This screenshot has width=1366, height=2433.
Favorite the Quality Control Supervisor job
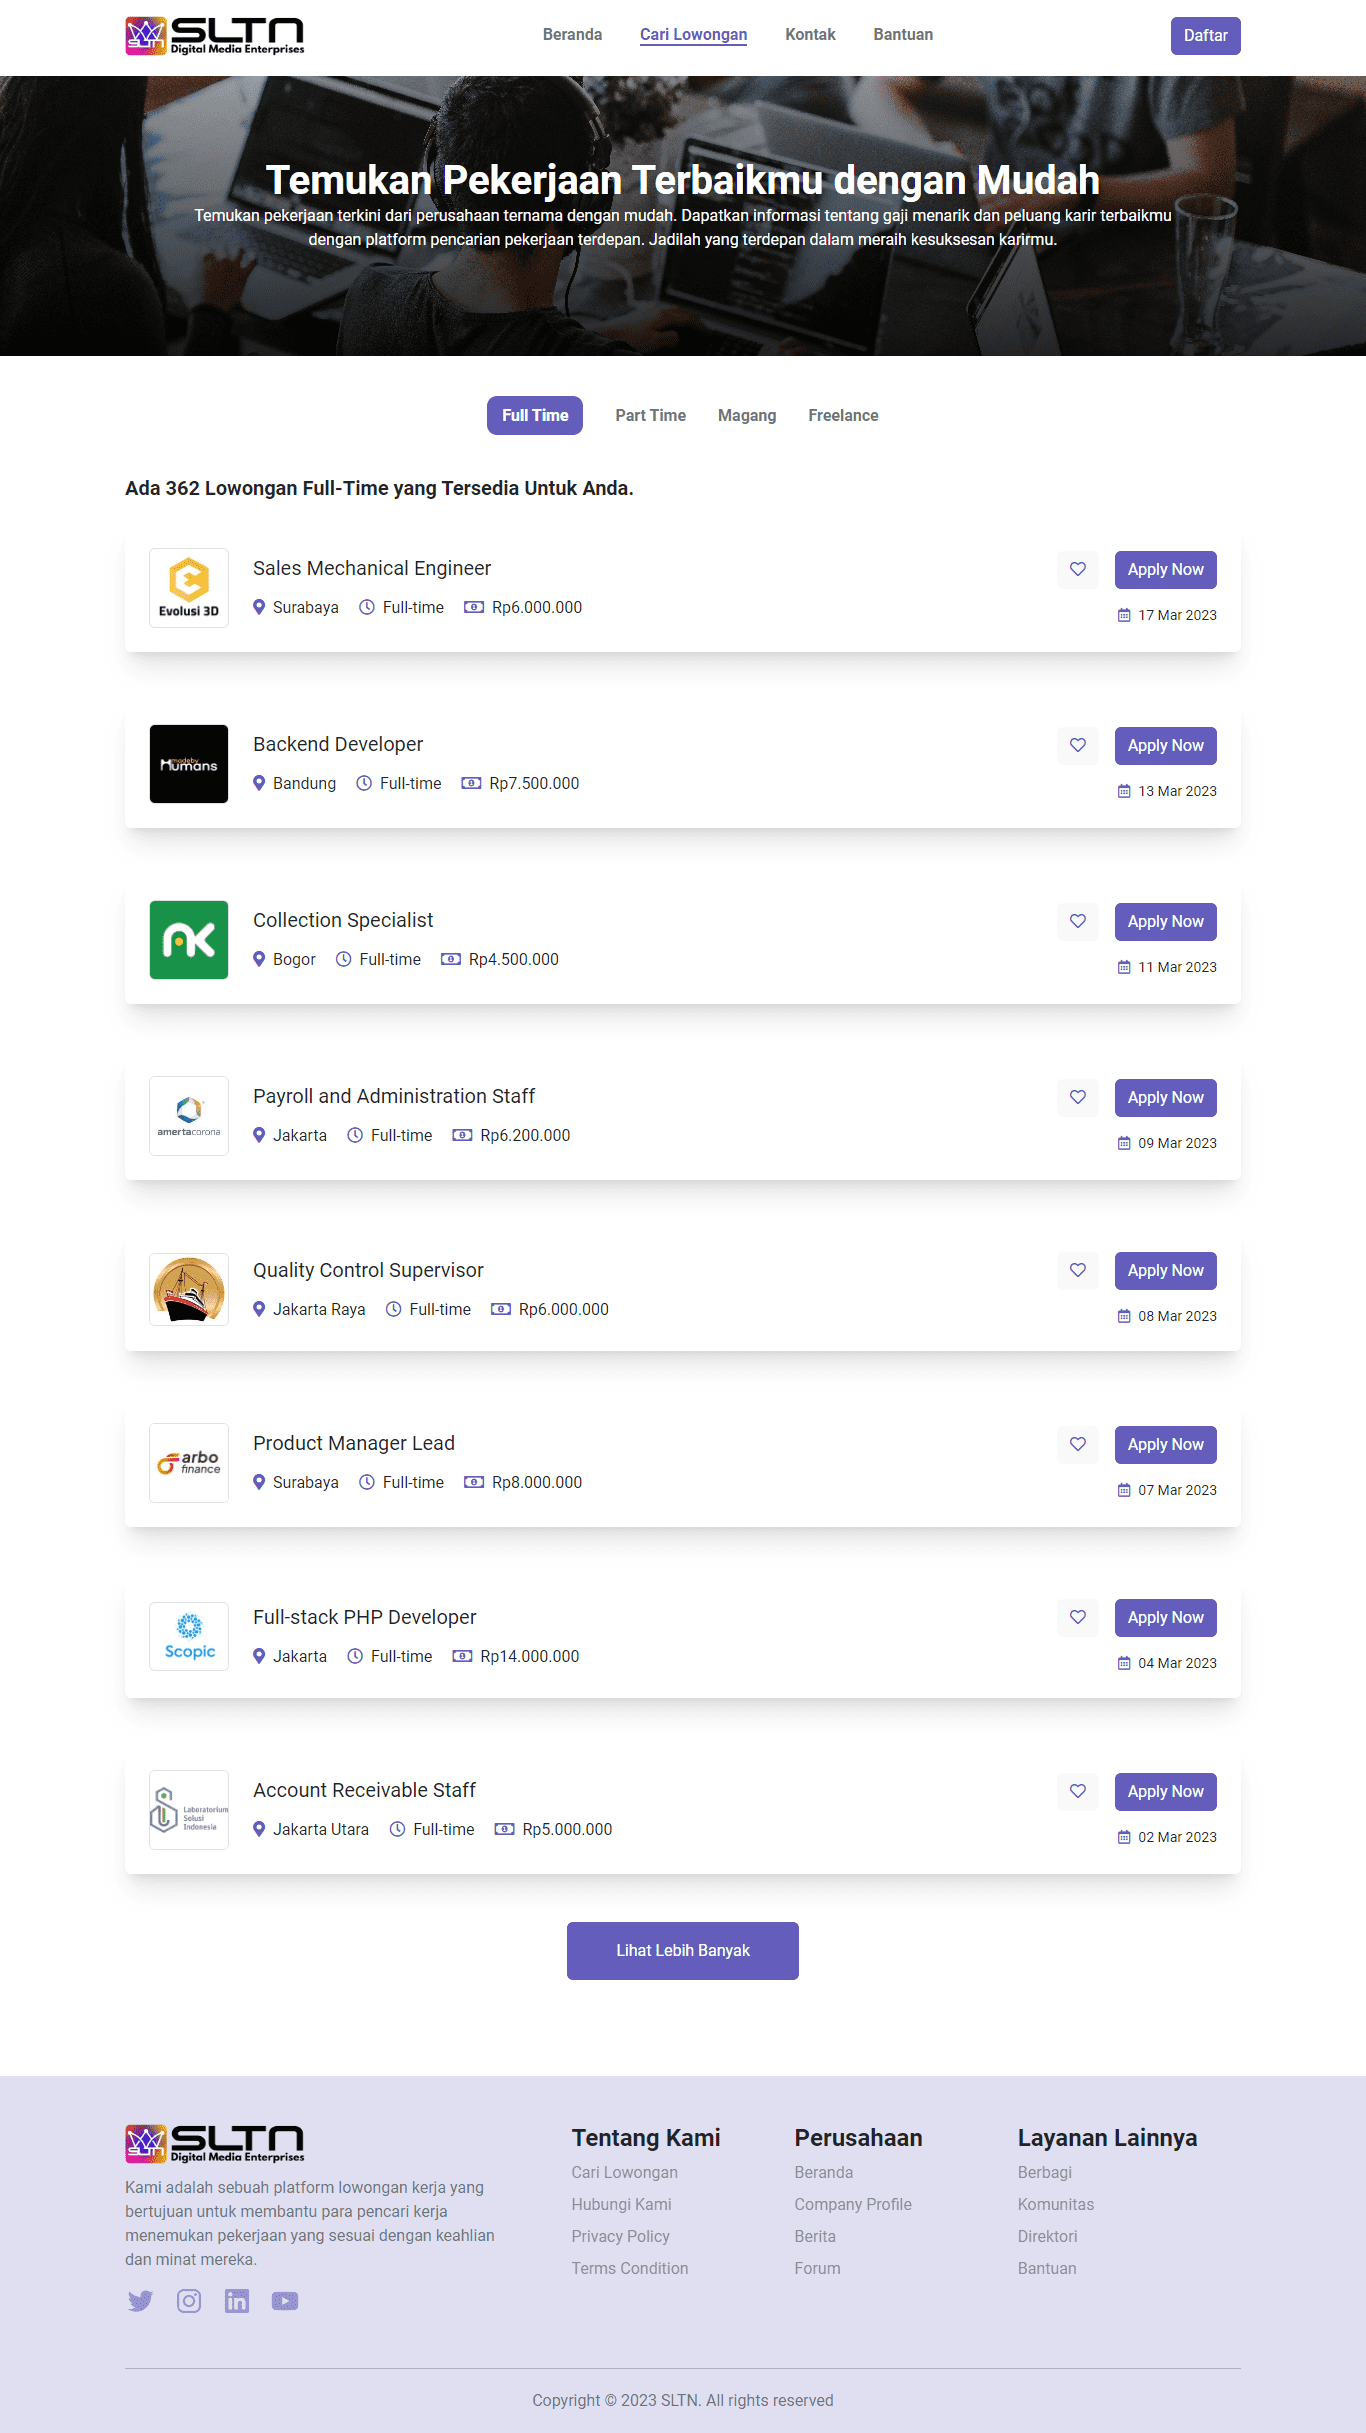coord(1078,1271)
